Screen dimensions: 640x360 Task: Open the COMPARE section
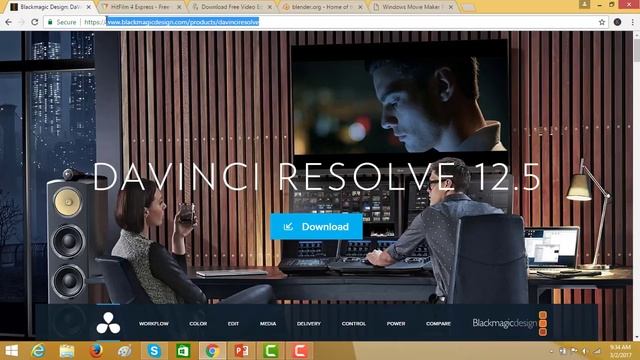(x=438, y=324)
